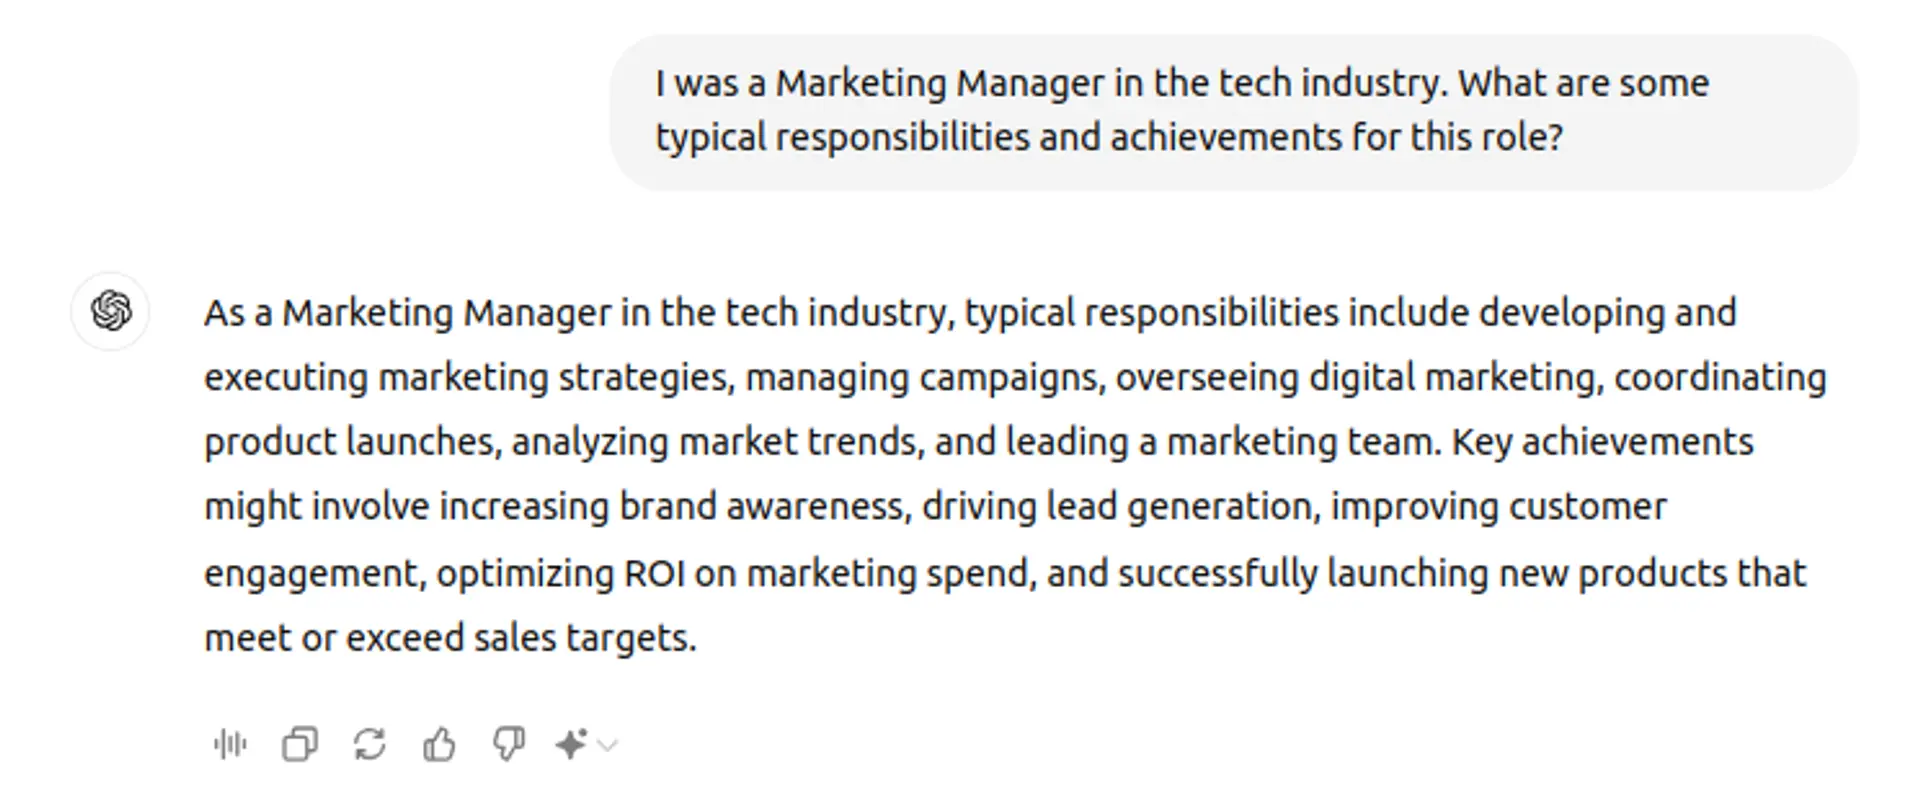Regenerate the assistant's response
This screenshot has height=792, width=1920.
tap(370, 745)
